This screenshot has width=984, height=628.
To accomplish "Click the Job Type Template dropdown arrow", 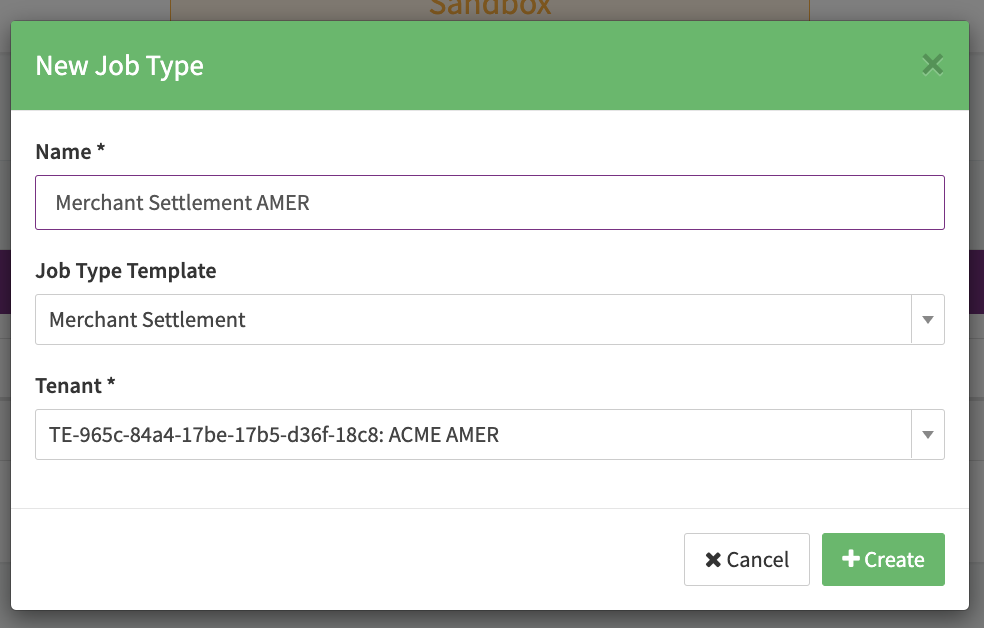I will click(x=927, y=320).
